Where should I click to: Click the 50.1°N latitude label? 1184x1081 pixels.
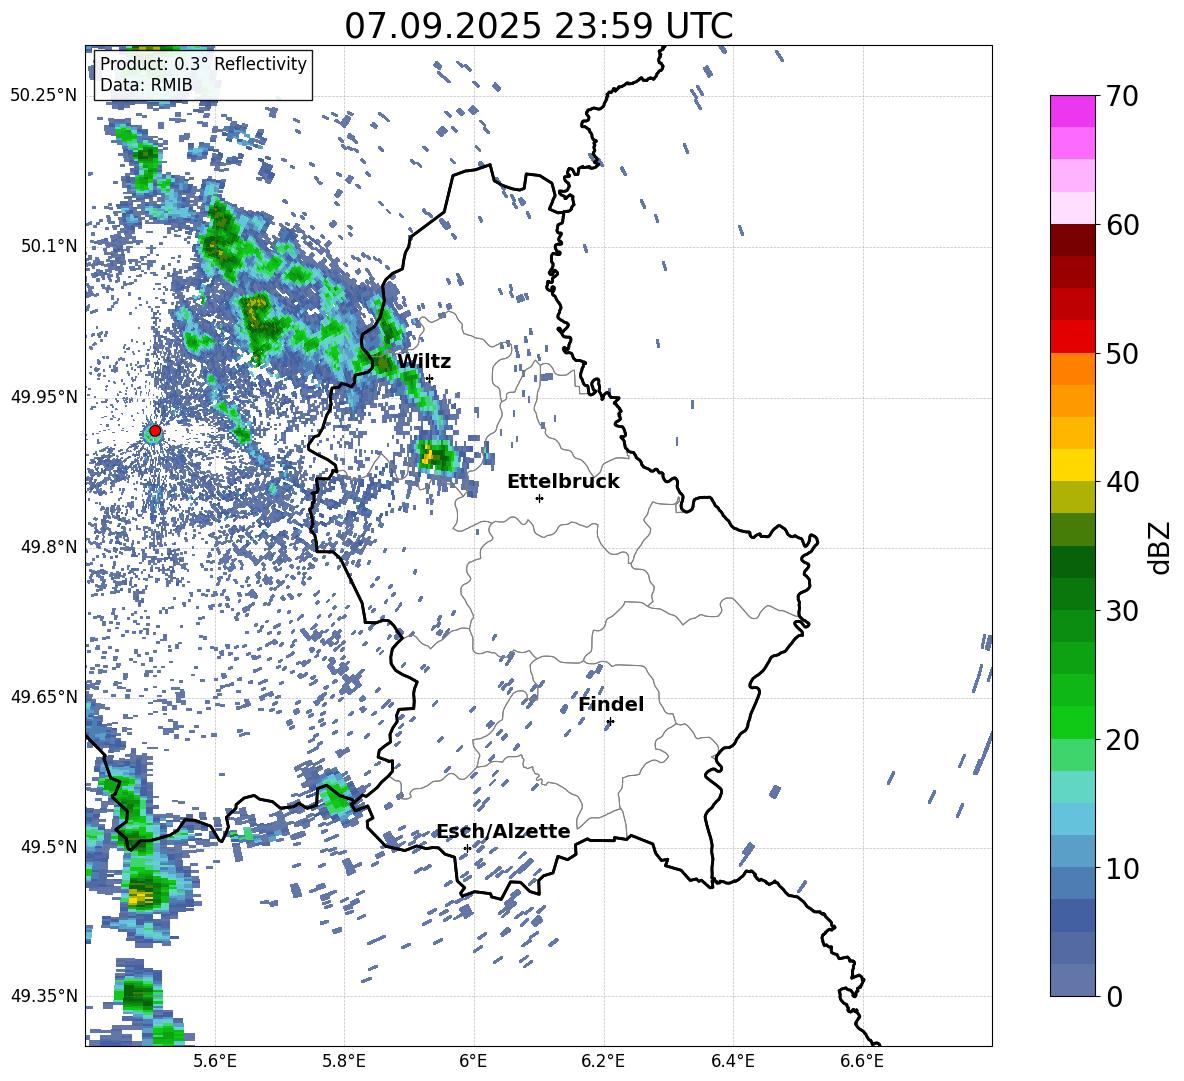pos(49,246)
